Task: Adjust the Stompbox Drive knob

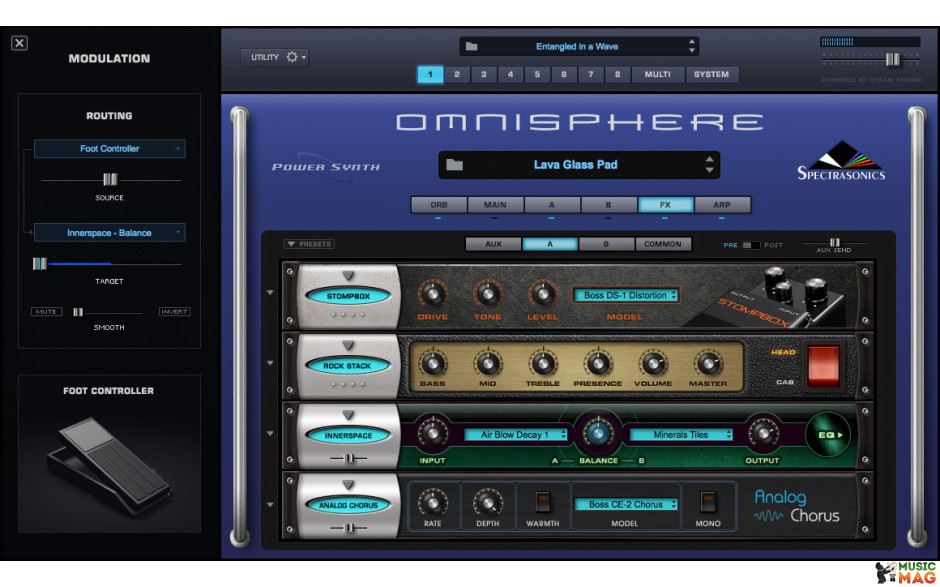Action: coord(432,293)
